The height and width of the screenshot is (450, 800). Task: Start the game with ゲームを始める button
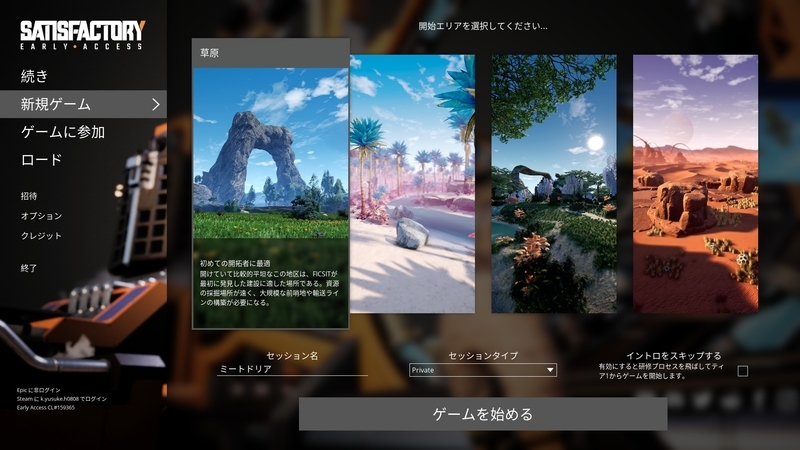tap(483, 414)
